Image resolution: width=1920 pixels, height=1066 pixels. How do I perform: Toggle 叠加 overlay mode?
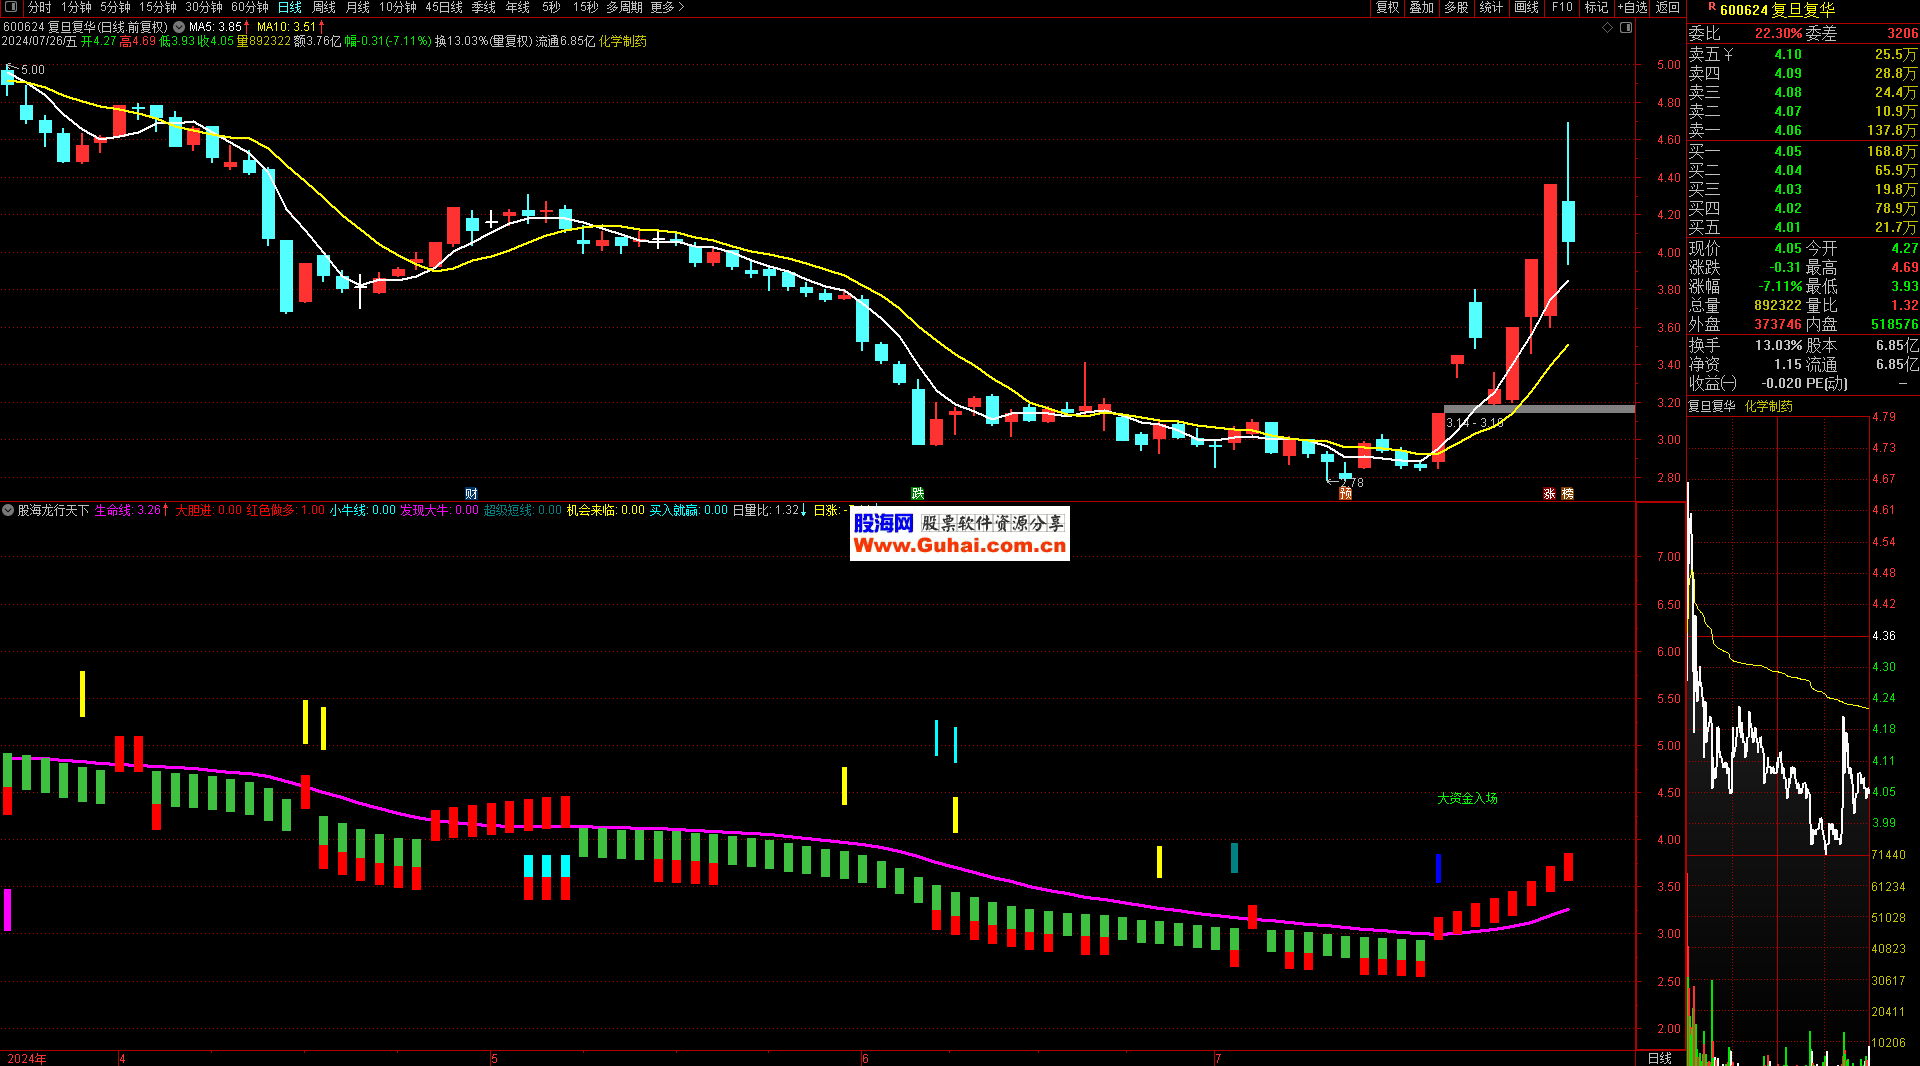pyautogui.click(x=1421, y=7)
